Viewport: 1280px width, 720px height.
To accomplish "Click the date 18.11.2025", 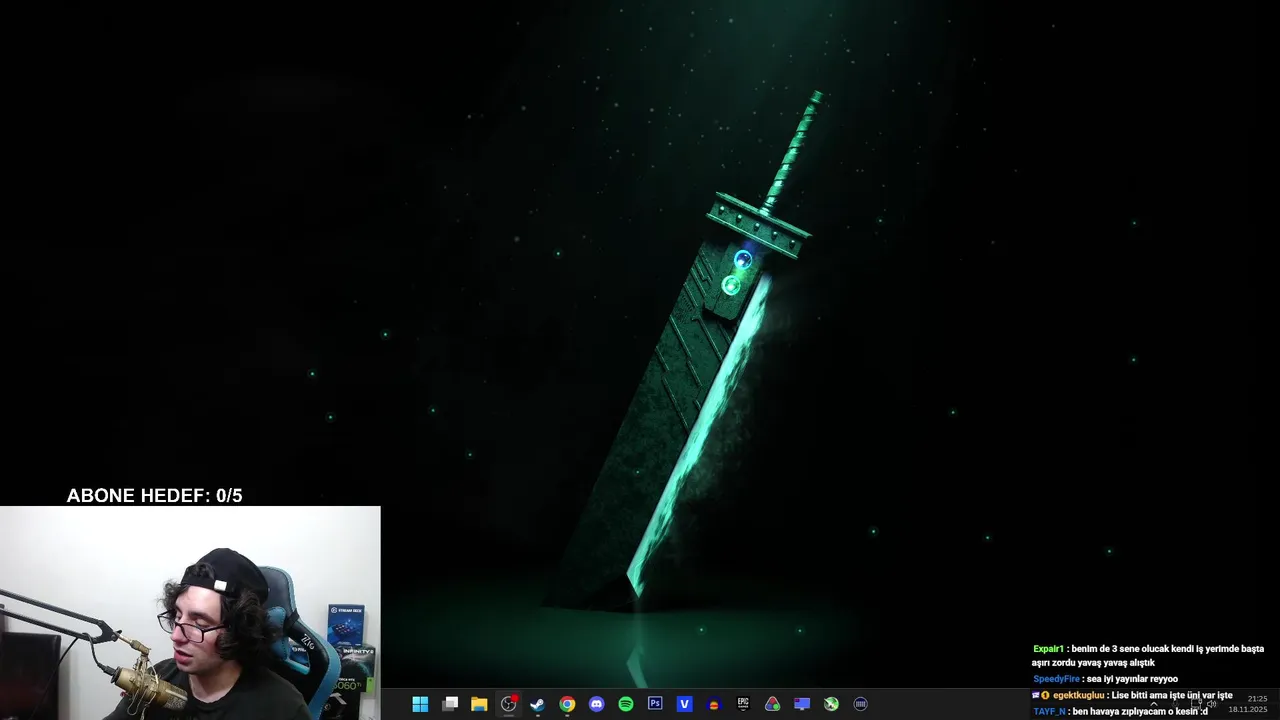I will tap(1248, 710).
